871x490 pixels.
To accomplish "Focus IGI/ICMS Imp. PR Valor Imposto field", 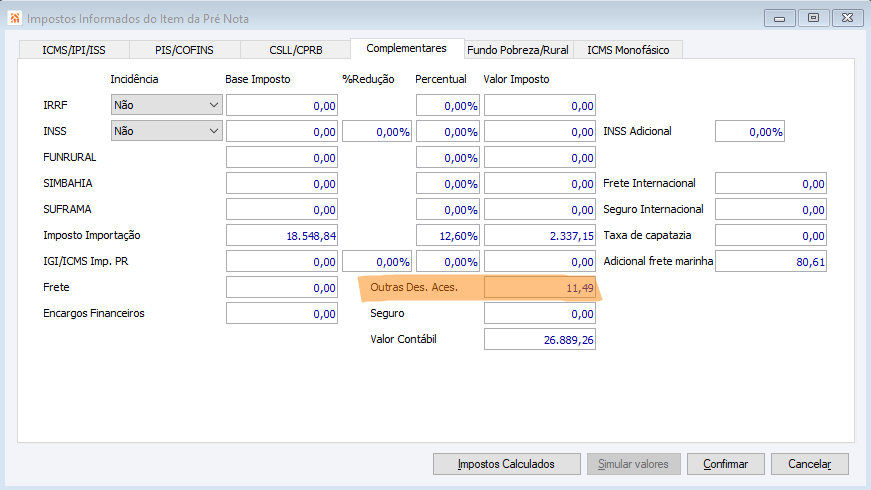I will pyautogui.click(x=540, y=262).
